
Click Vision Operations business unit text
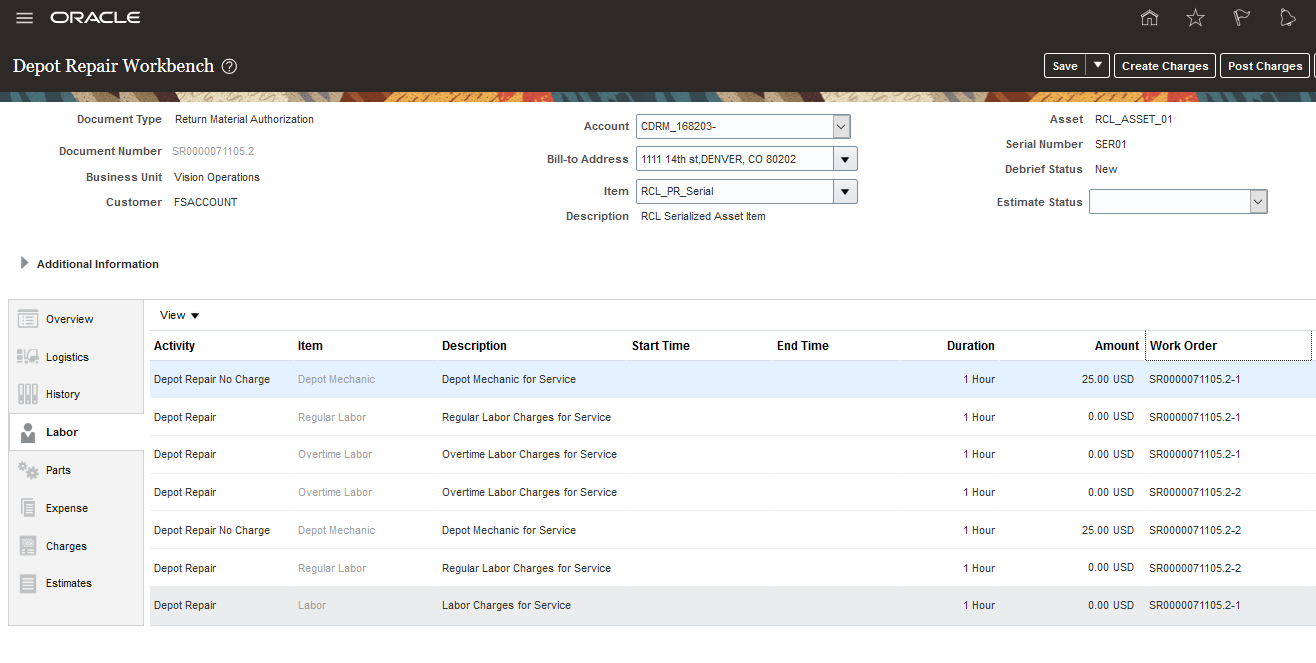pyautogui.click(x=217, y=177)
